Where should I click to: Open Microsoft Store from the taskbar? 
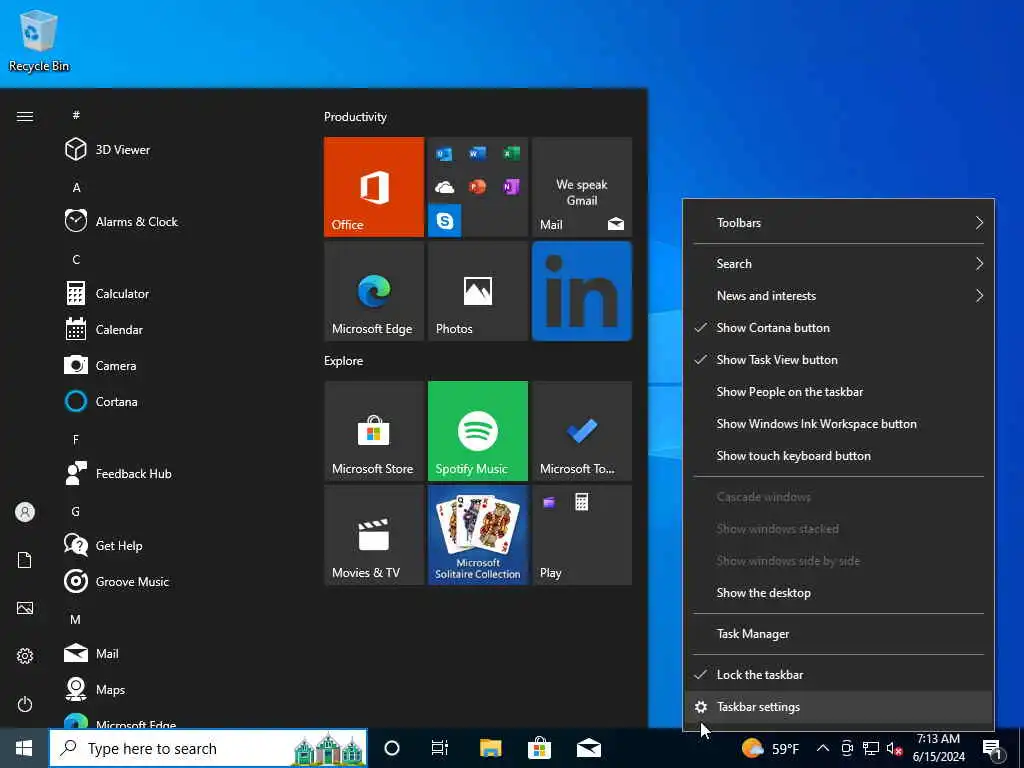click(539, 748)
